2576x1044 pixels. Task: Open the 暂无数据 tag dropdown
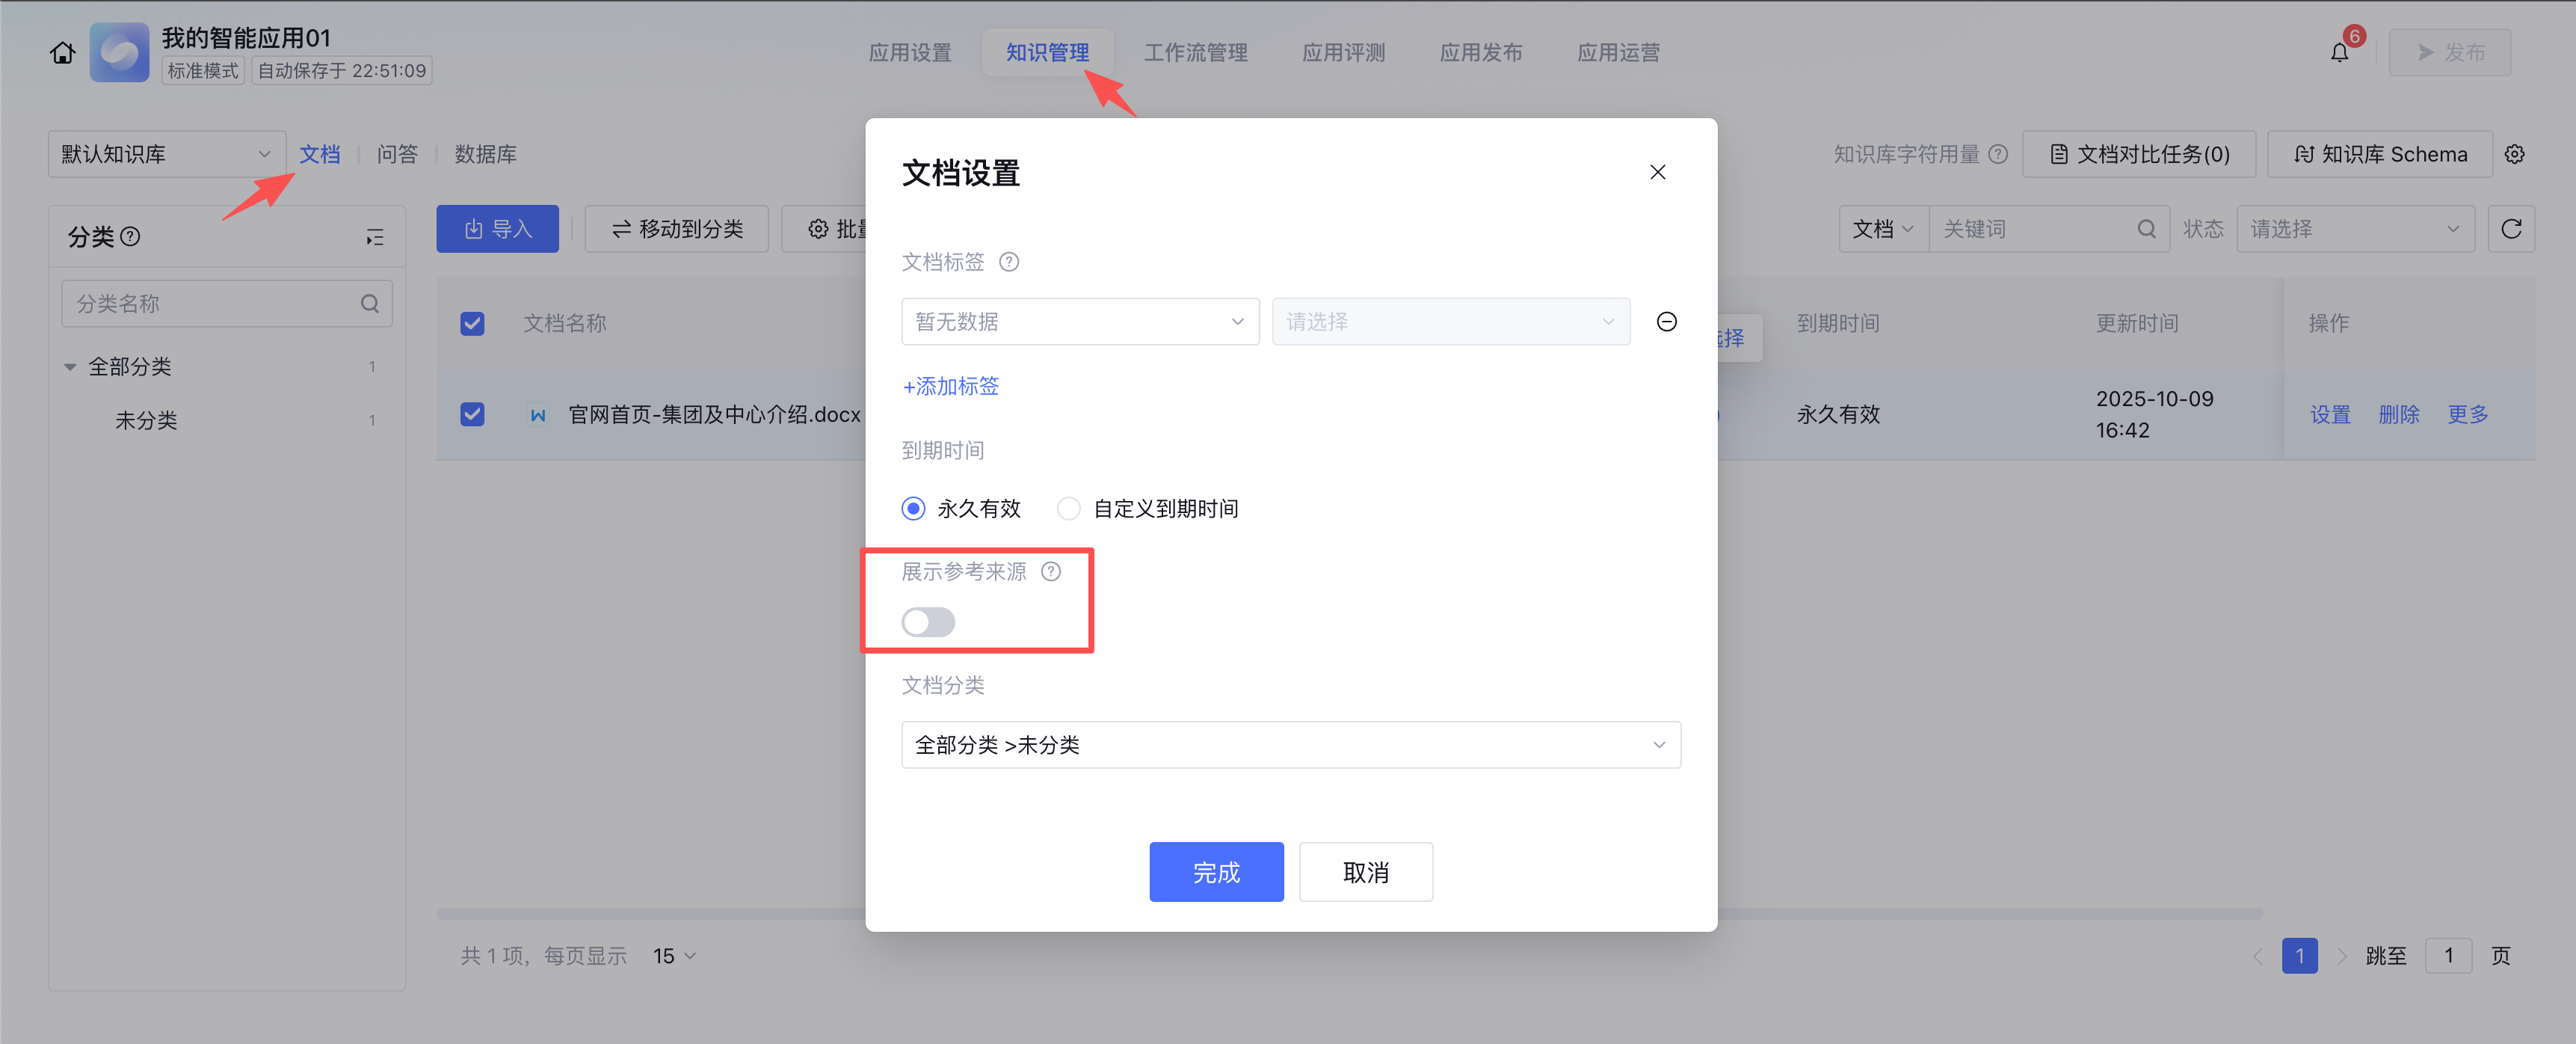(1079, 322)
